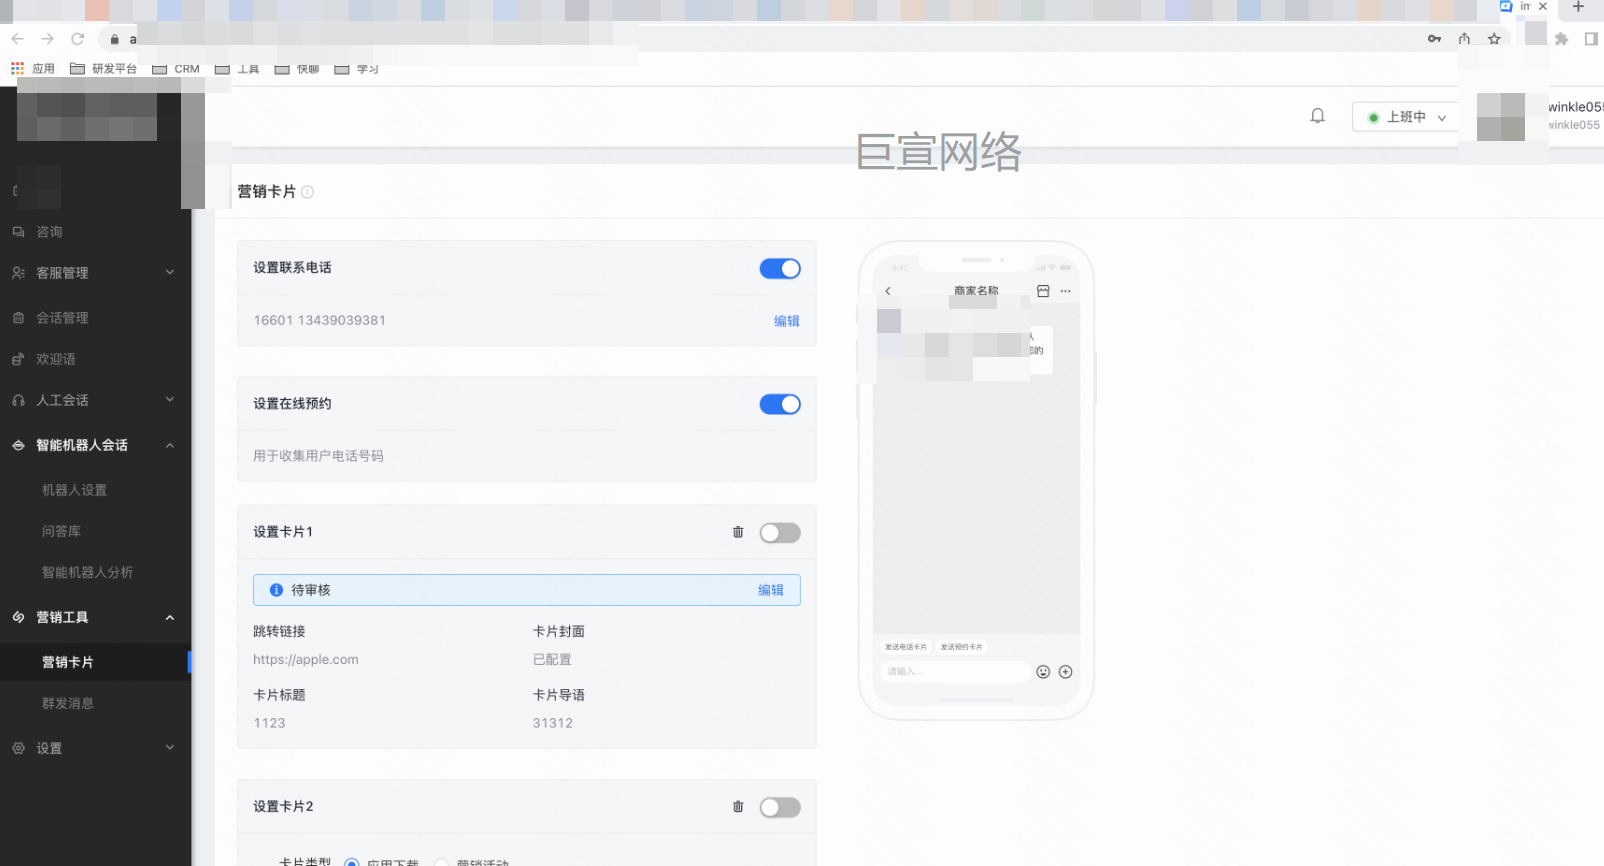This screenshot has width=1604, height=866.
Task: Click the notification bell icon
Action: point(1317,116)
